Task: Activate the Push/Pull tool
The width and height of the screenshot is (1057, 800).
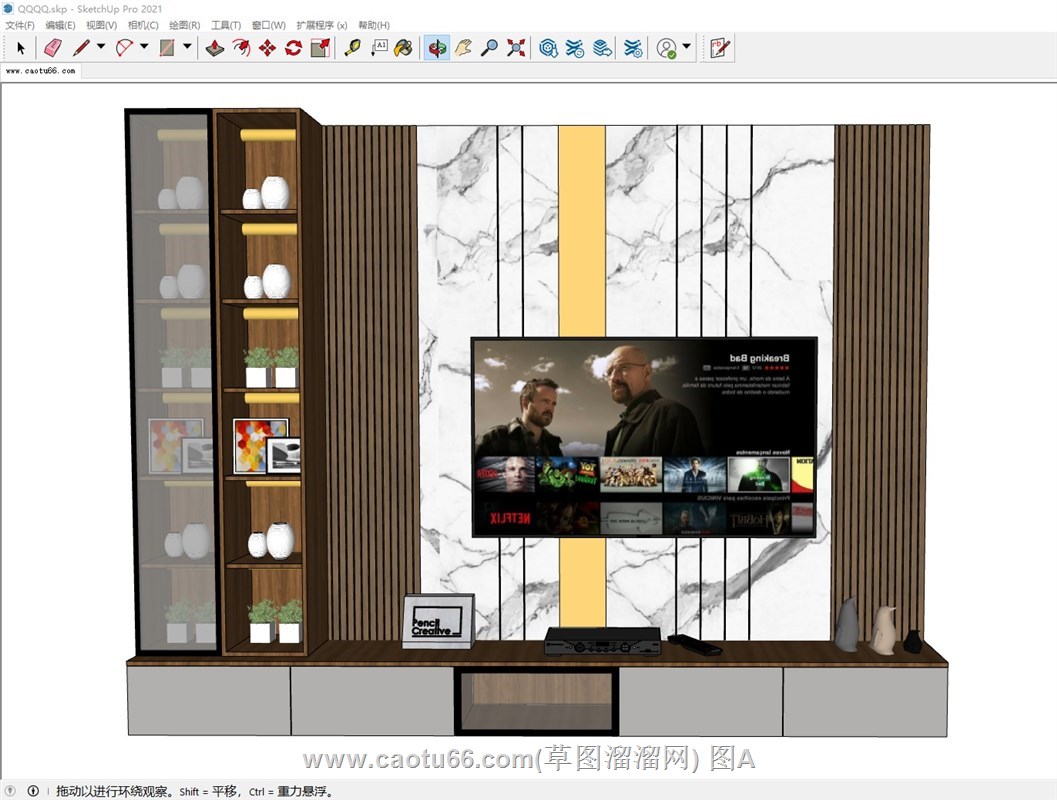Action: click(x=215, y=47)
